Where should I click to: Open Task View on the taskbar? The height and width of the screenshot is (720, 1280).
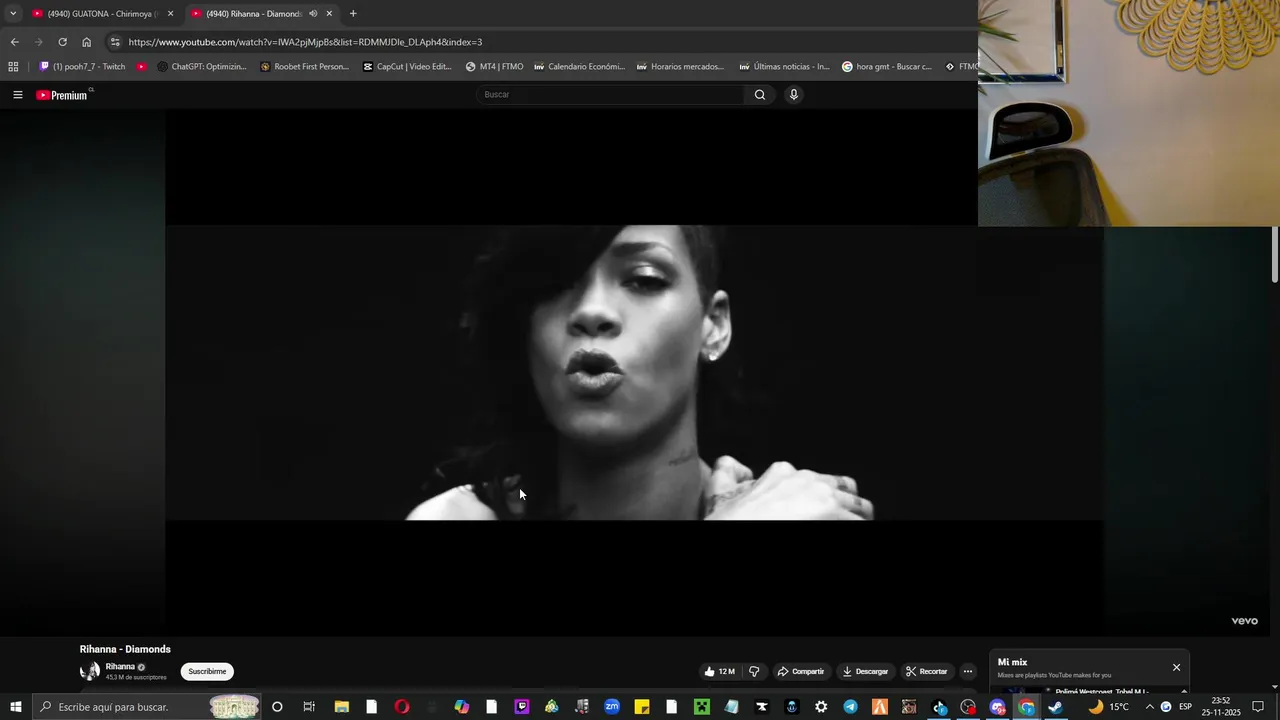[x=309, y=707]
